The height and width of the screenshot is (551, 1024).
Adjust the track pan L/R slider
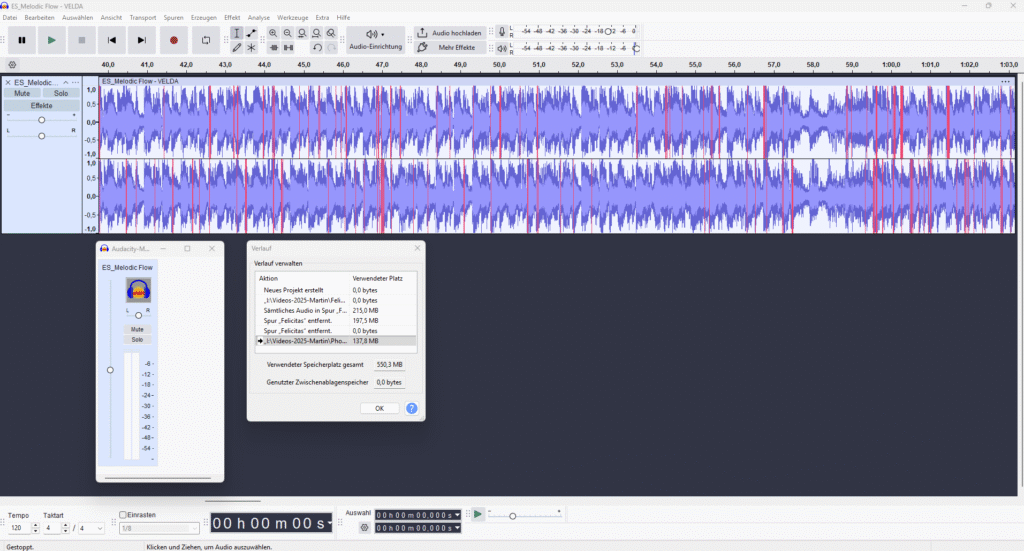point(42,136)
